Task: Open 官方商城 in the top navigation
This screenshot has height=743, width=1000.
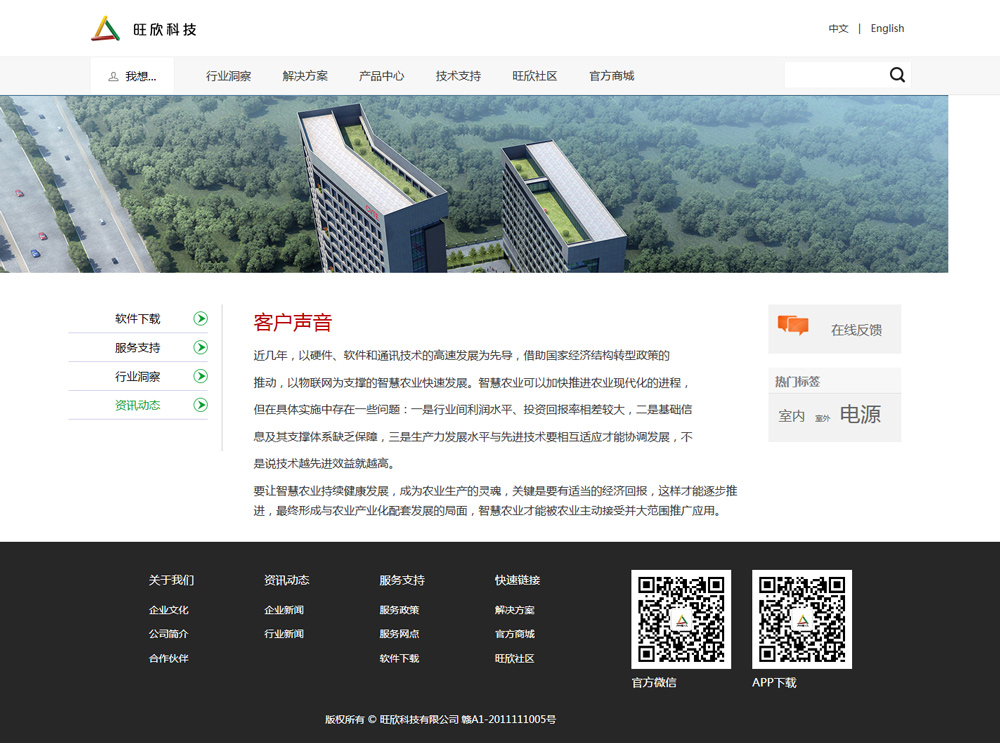Action: pos(611,76)
